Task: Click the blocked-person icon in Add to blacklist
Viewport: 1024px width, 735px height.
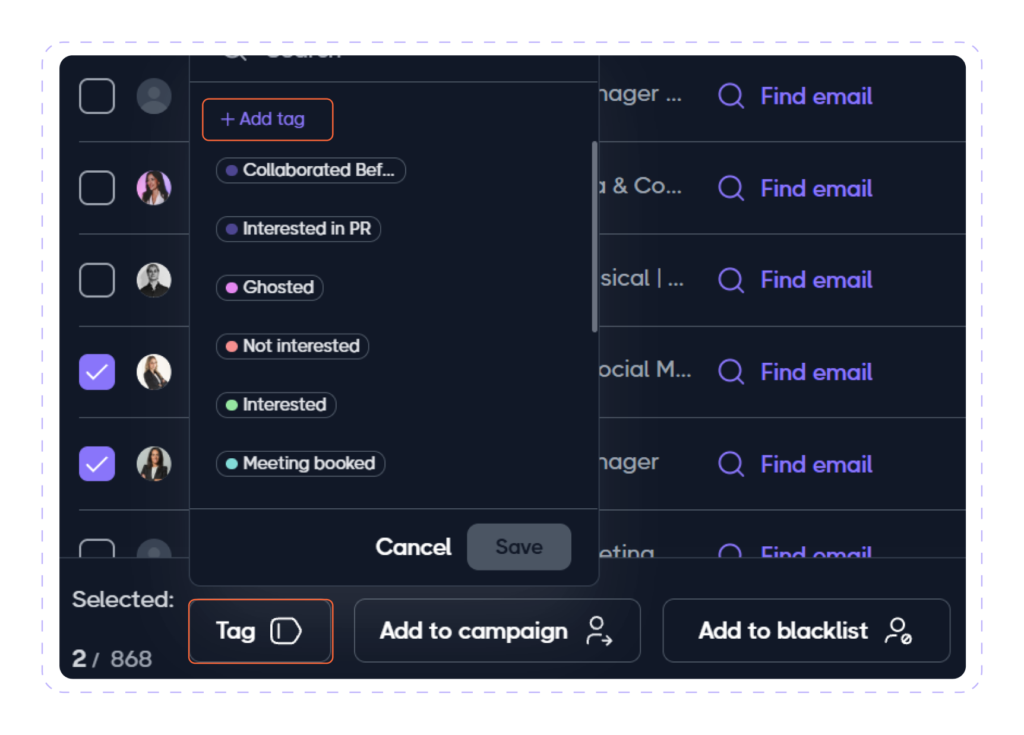Action: [899, 631]
